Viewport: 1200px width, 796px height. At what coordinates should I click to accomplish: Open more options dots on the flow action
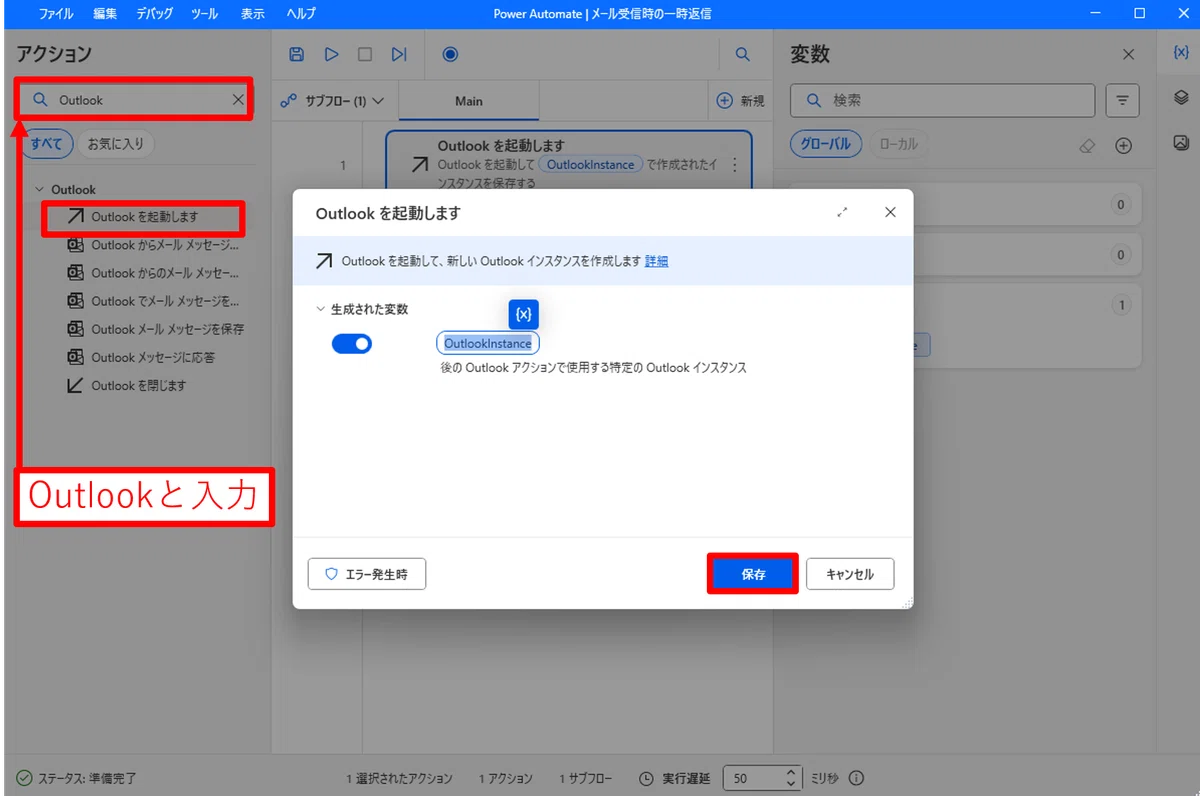click(735, 165)
